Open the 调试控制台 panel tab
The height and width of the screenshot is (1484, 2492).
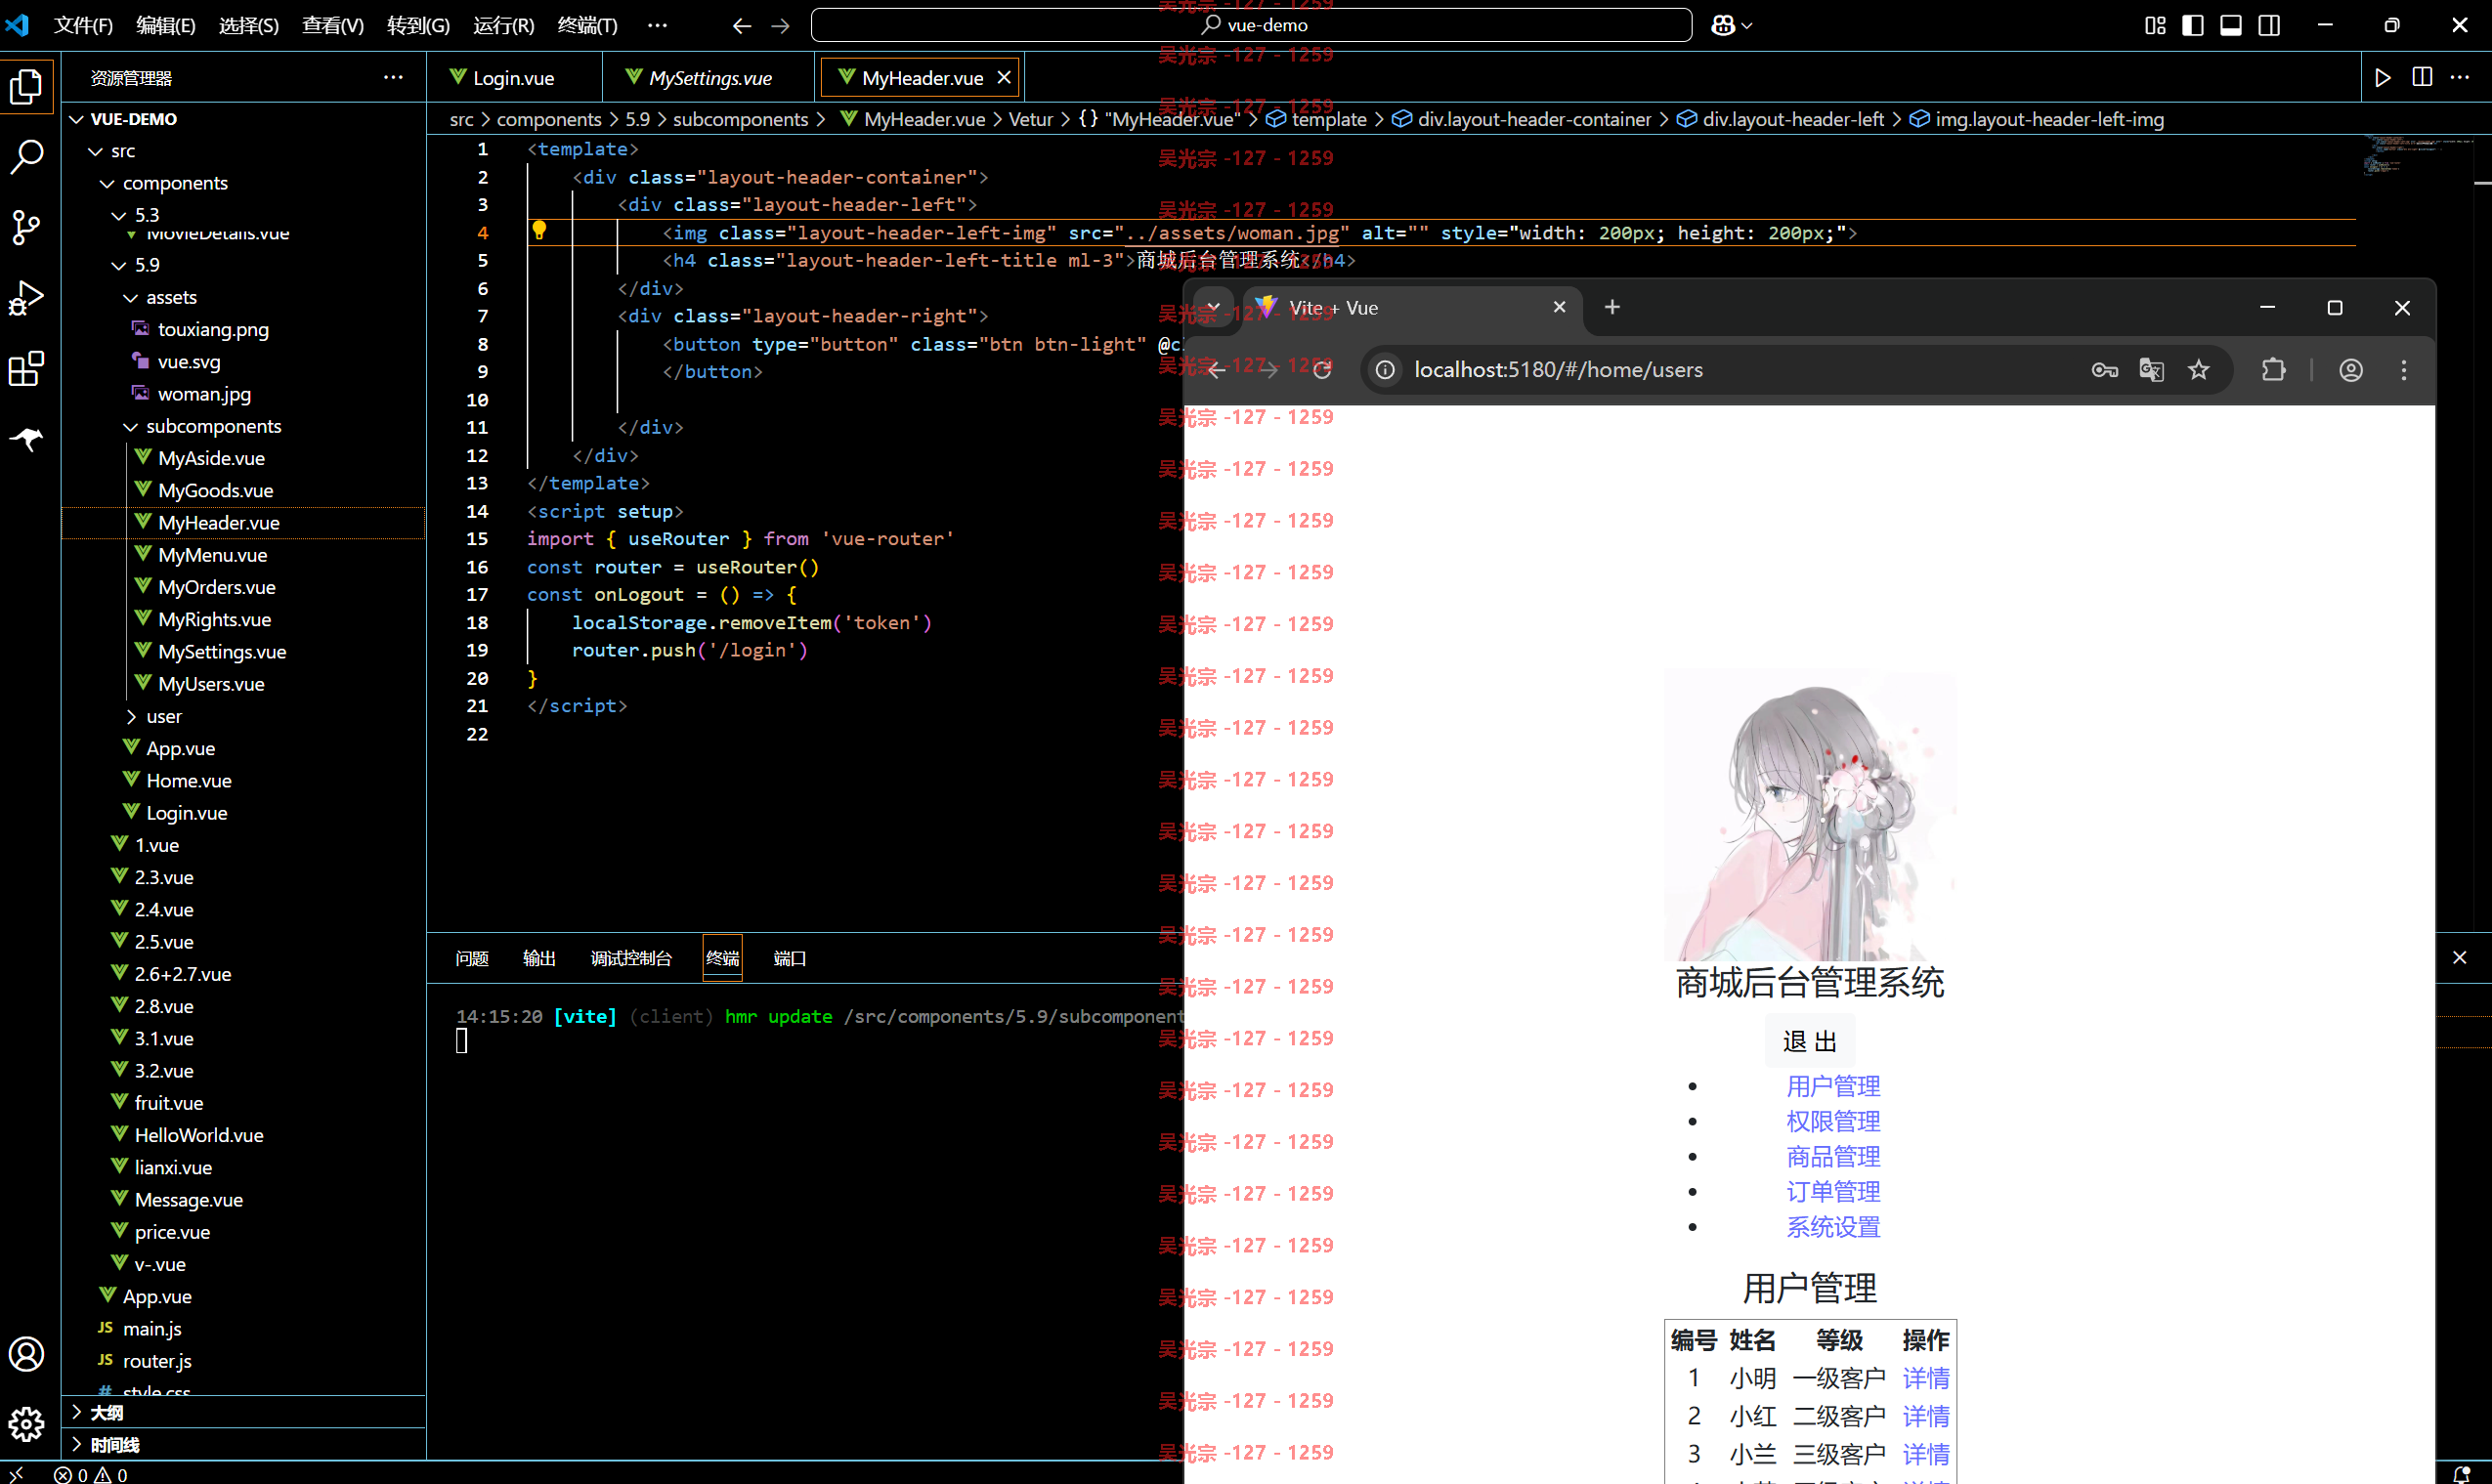[x=631, y=958]
